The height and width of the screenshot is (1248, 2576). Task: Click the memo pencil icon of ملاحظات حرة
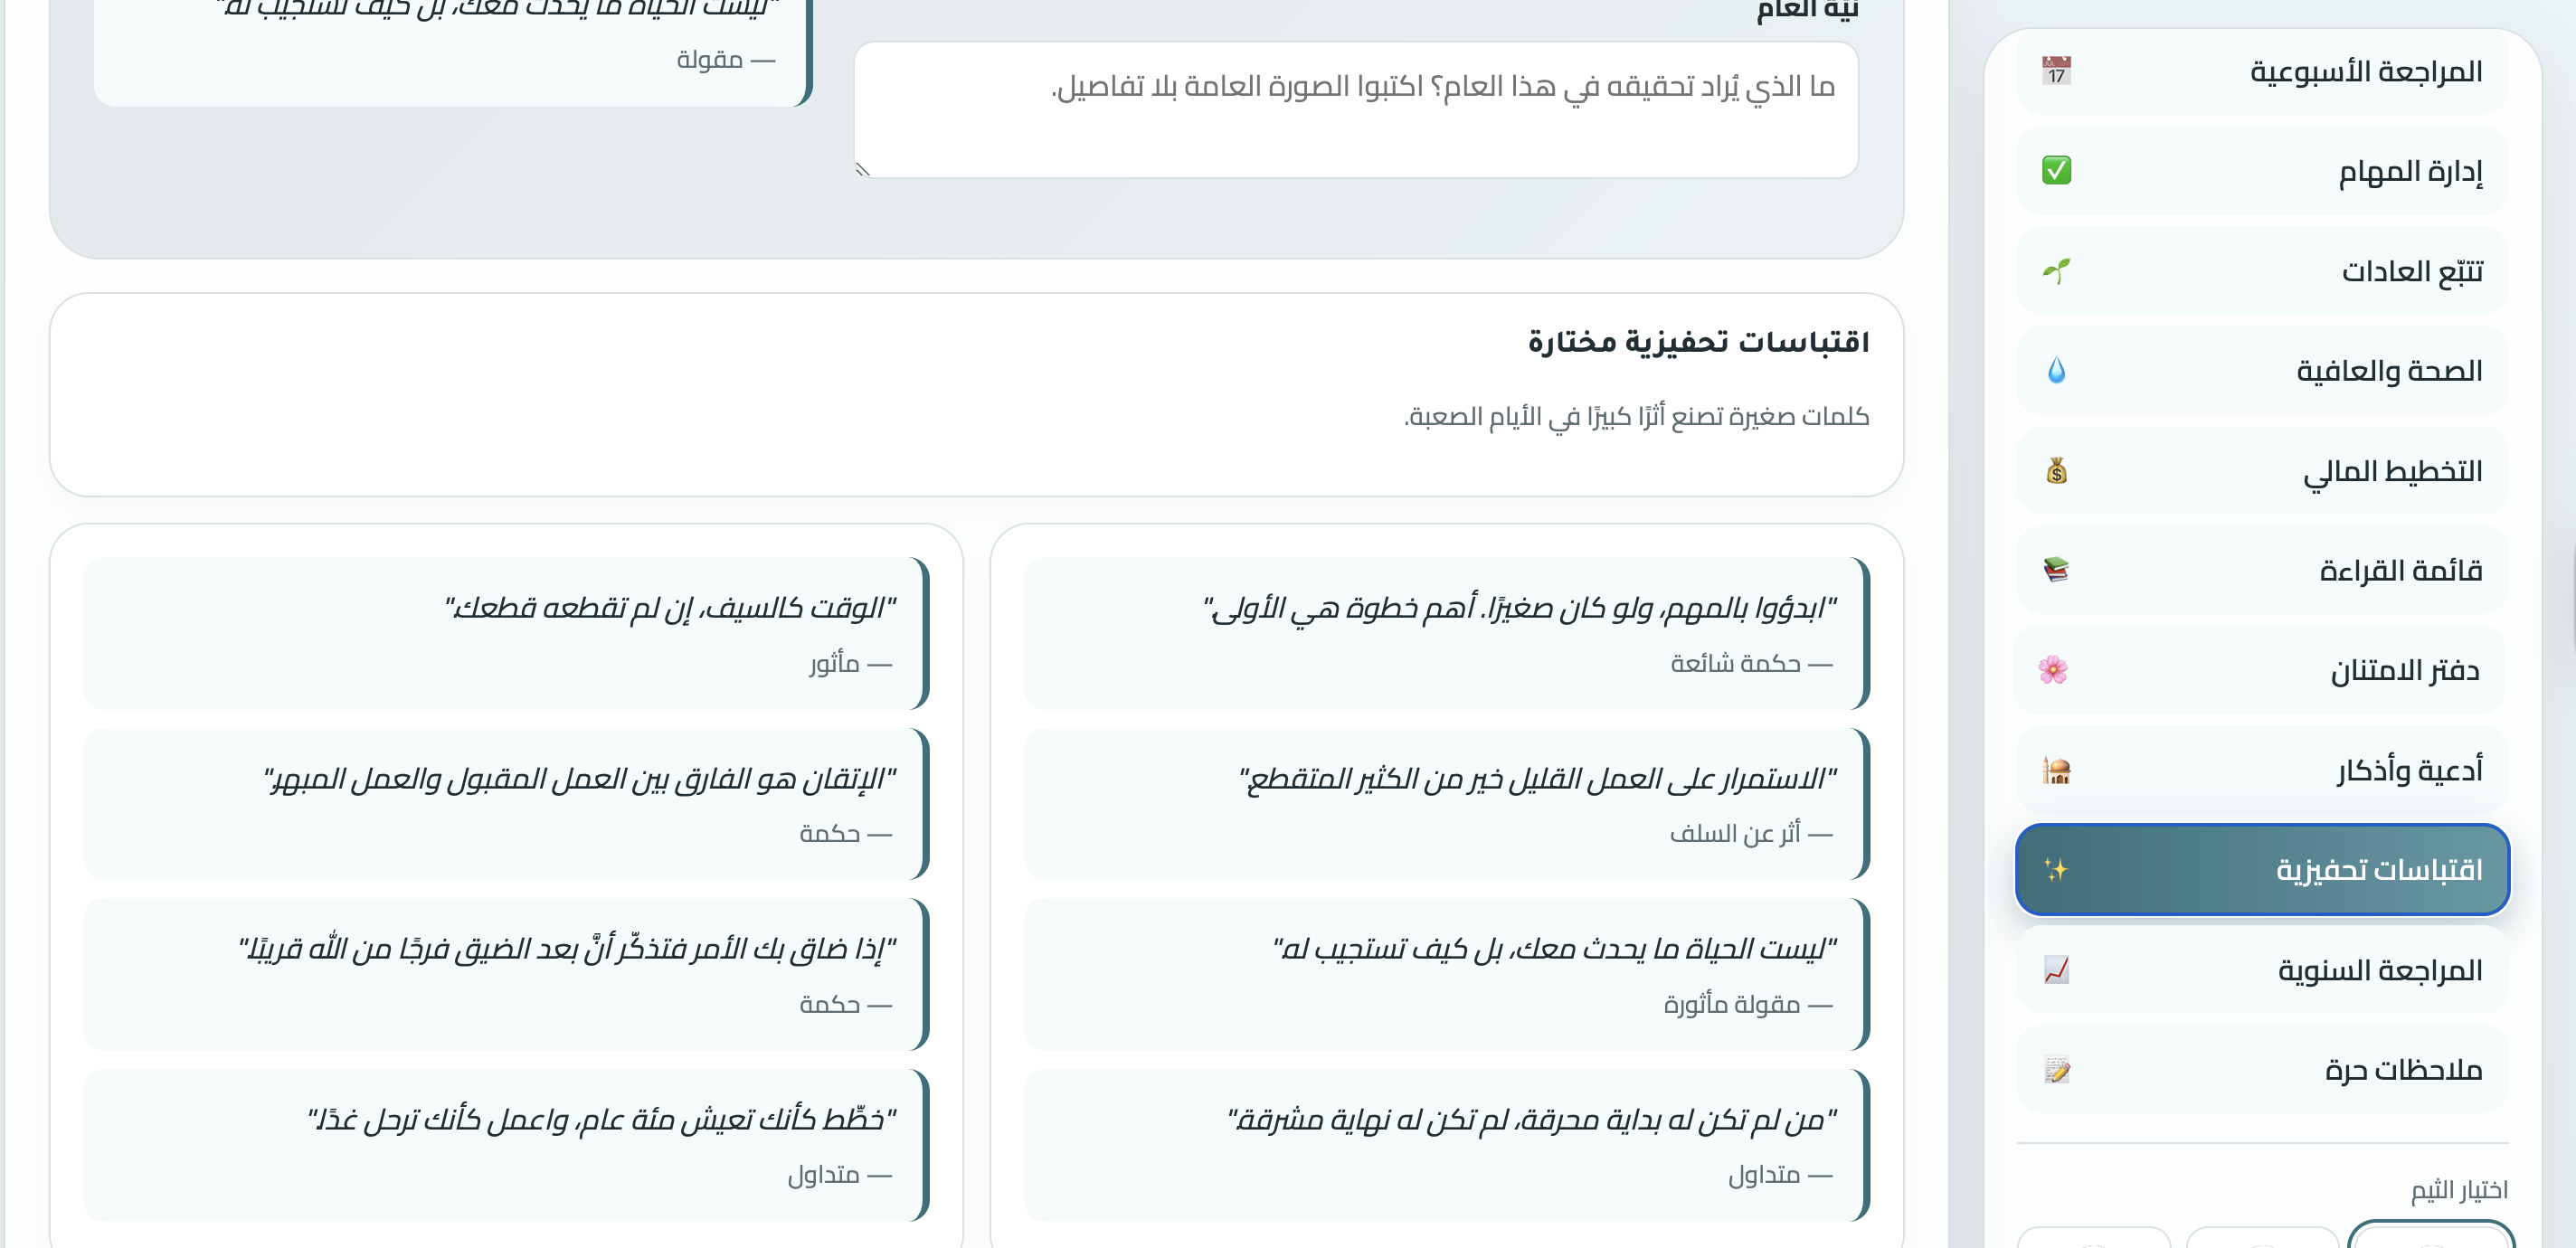2056,1070
